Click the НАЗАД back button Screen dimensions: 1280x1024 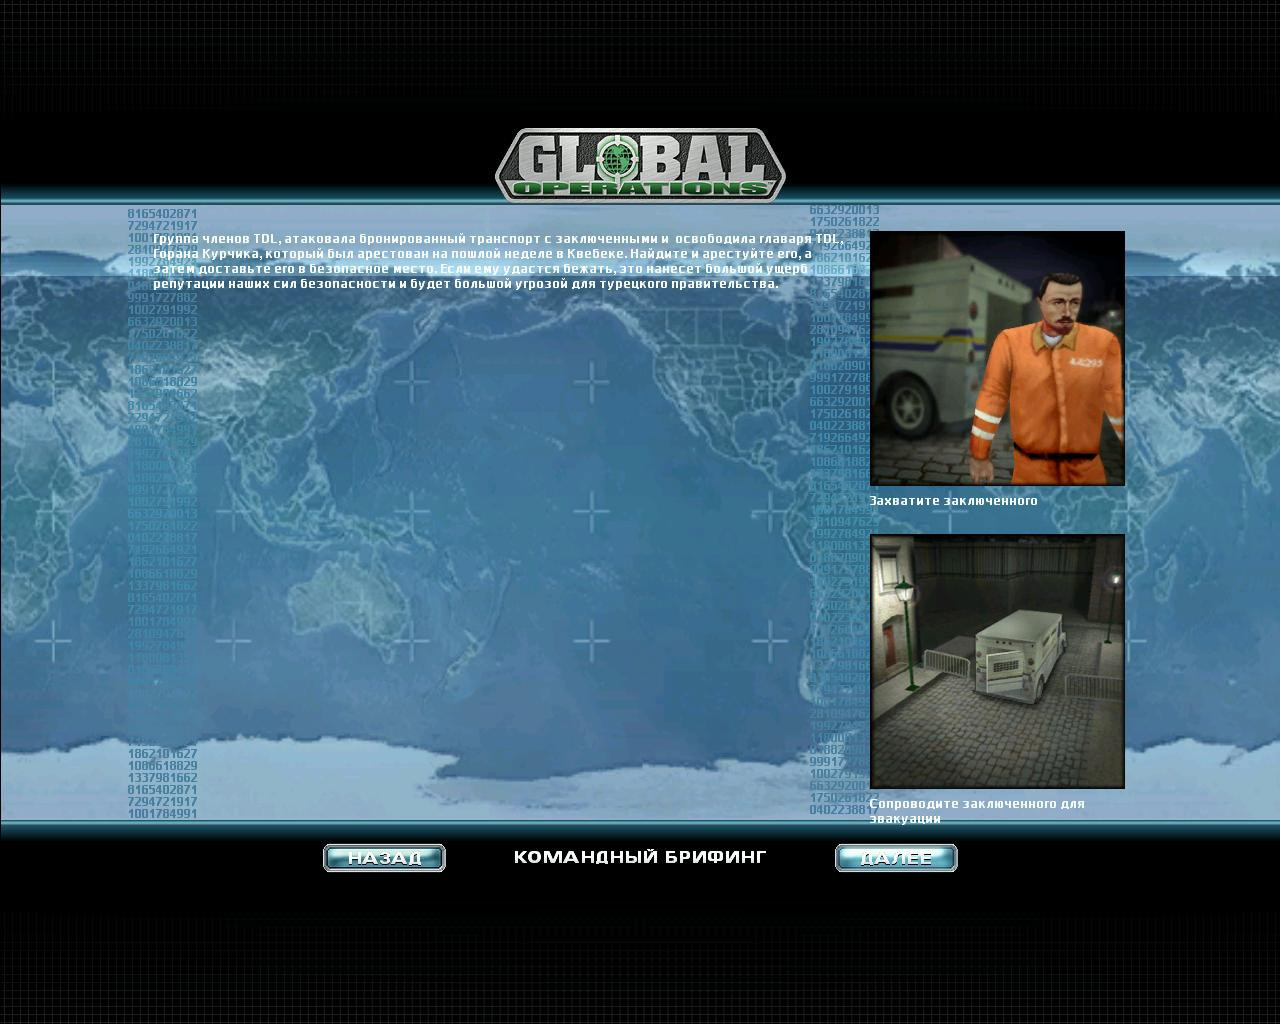click(384, 858)
